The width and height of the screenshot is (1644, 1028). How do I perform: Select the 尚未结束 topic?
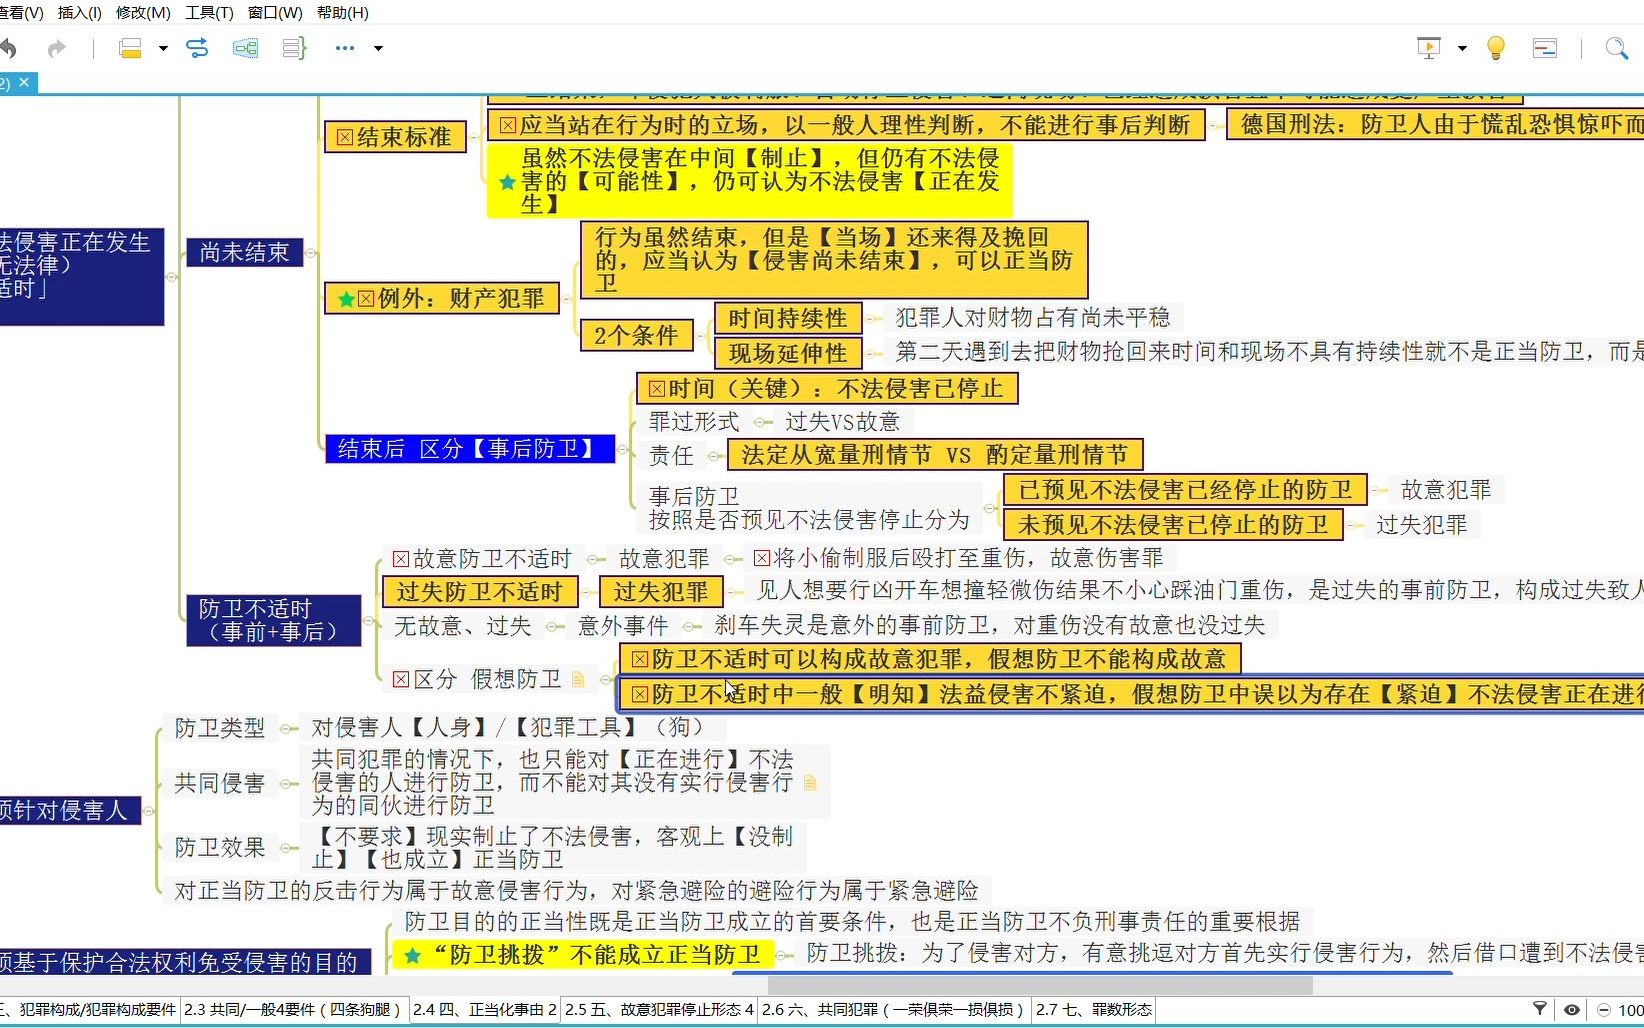[x=245, y=253]
